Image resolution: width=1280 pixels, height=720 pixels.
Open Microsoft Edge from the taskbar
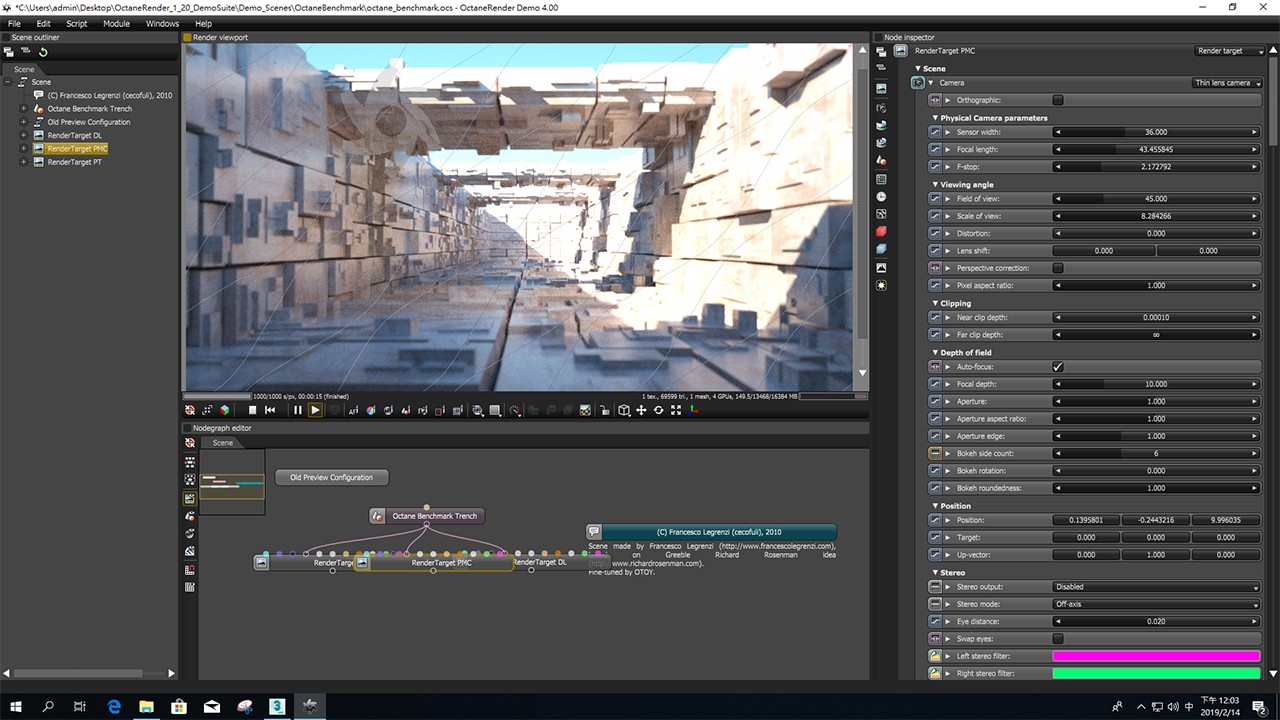pos(114,706)
